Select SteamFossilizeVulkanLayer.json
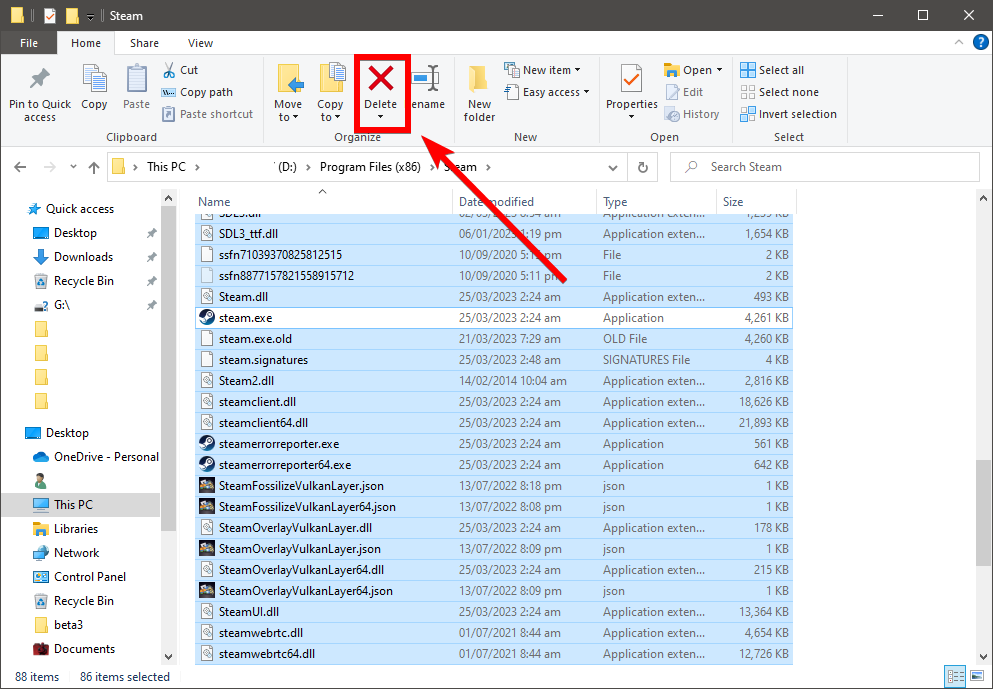 [494, 486]
